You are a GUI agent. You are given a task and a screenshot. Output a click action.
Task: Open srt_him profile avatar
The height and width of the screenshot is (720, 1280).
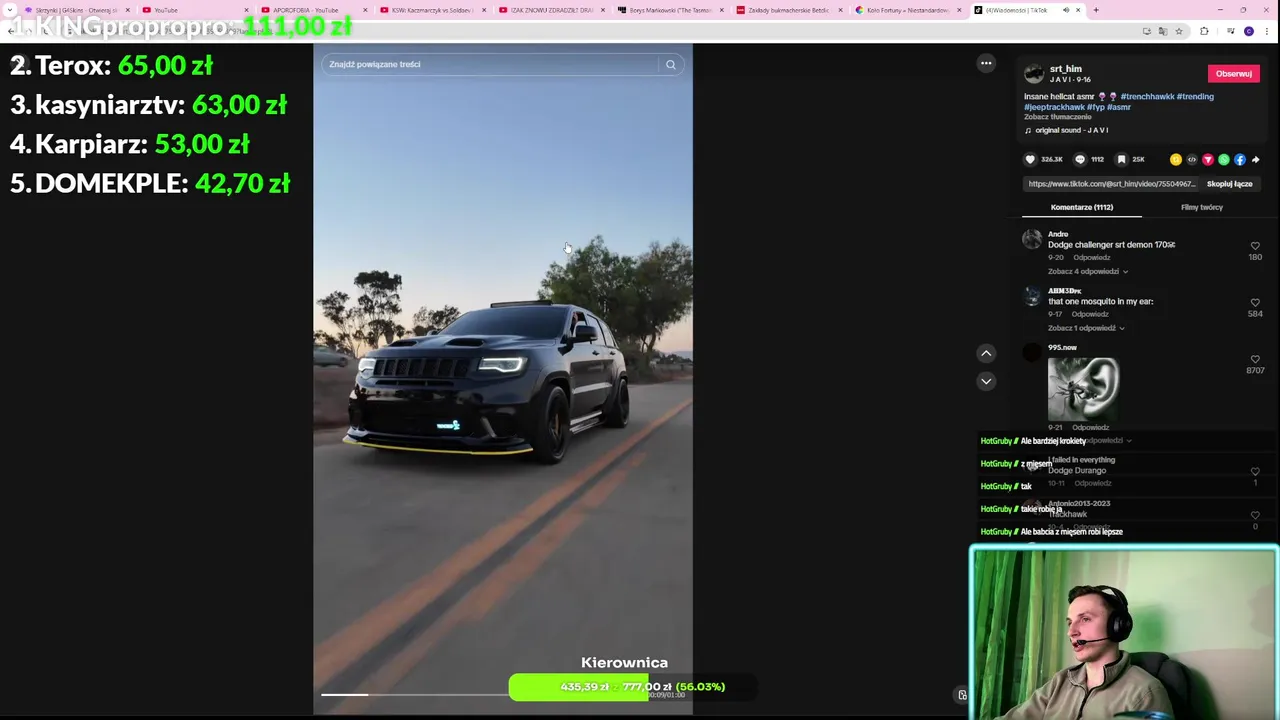[1034, 74]
